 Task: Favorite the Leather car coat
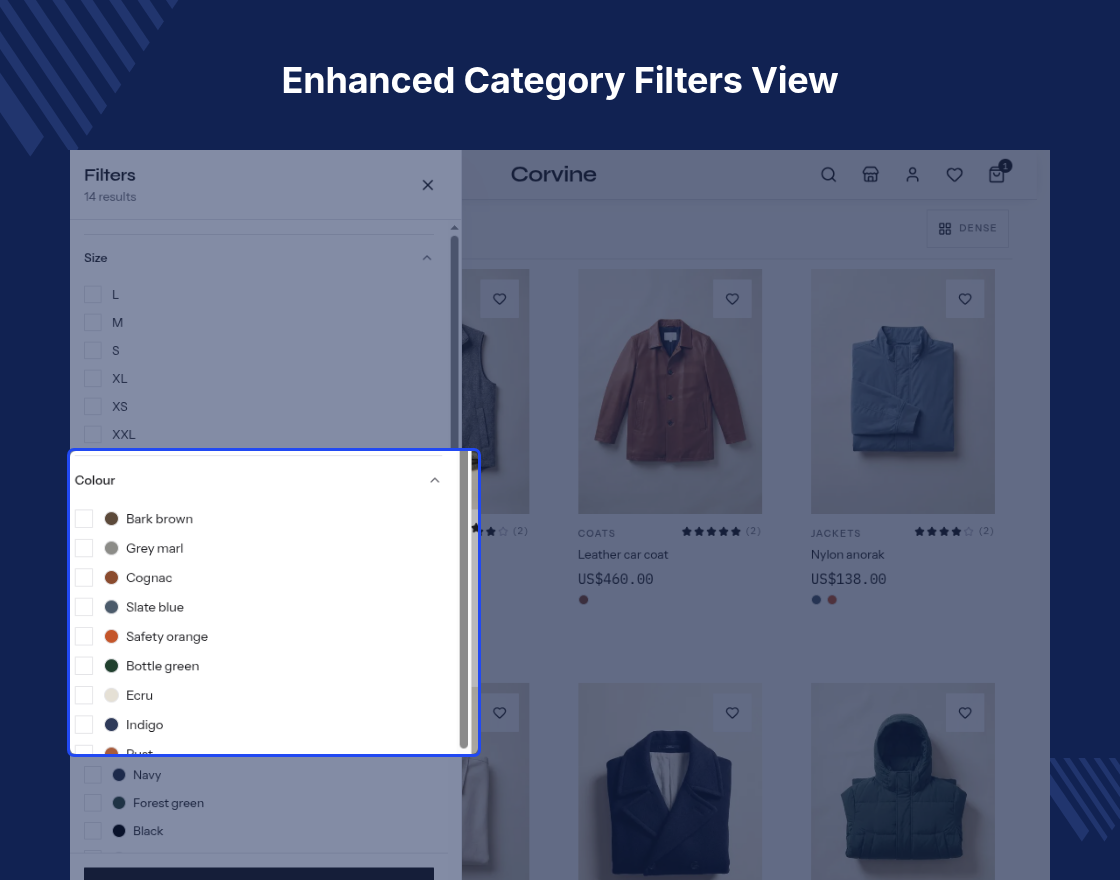732,299
